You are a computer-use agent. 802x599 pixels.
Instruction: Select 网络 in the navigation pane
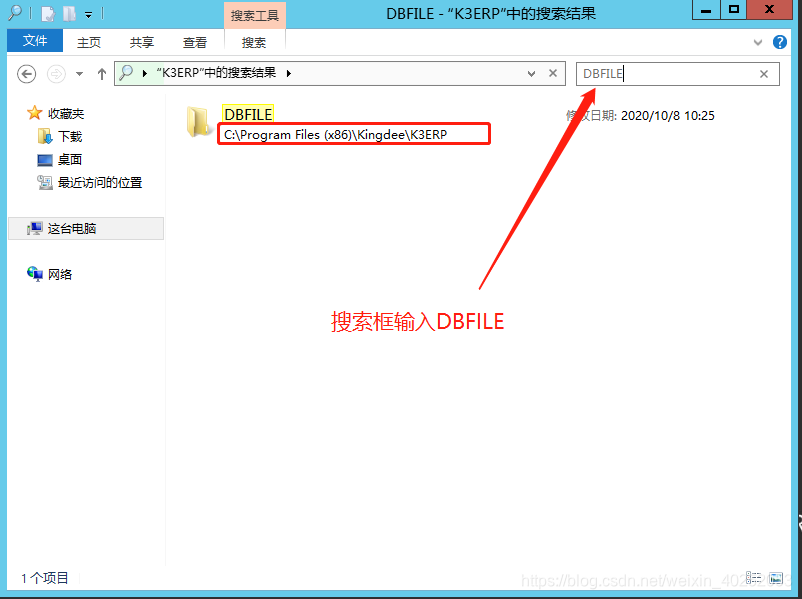60,275
